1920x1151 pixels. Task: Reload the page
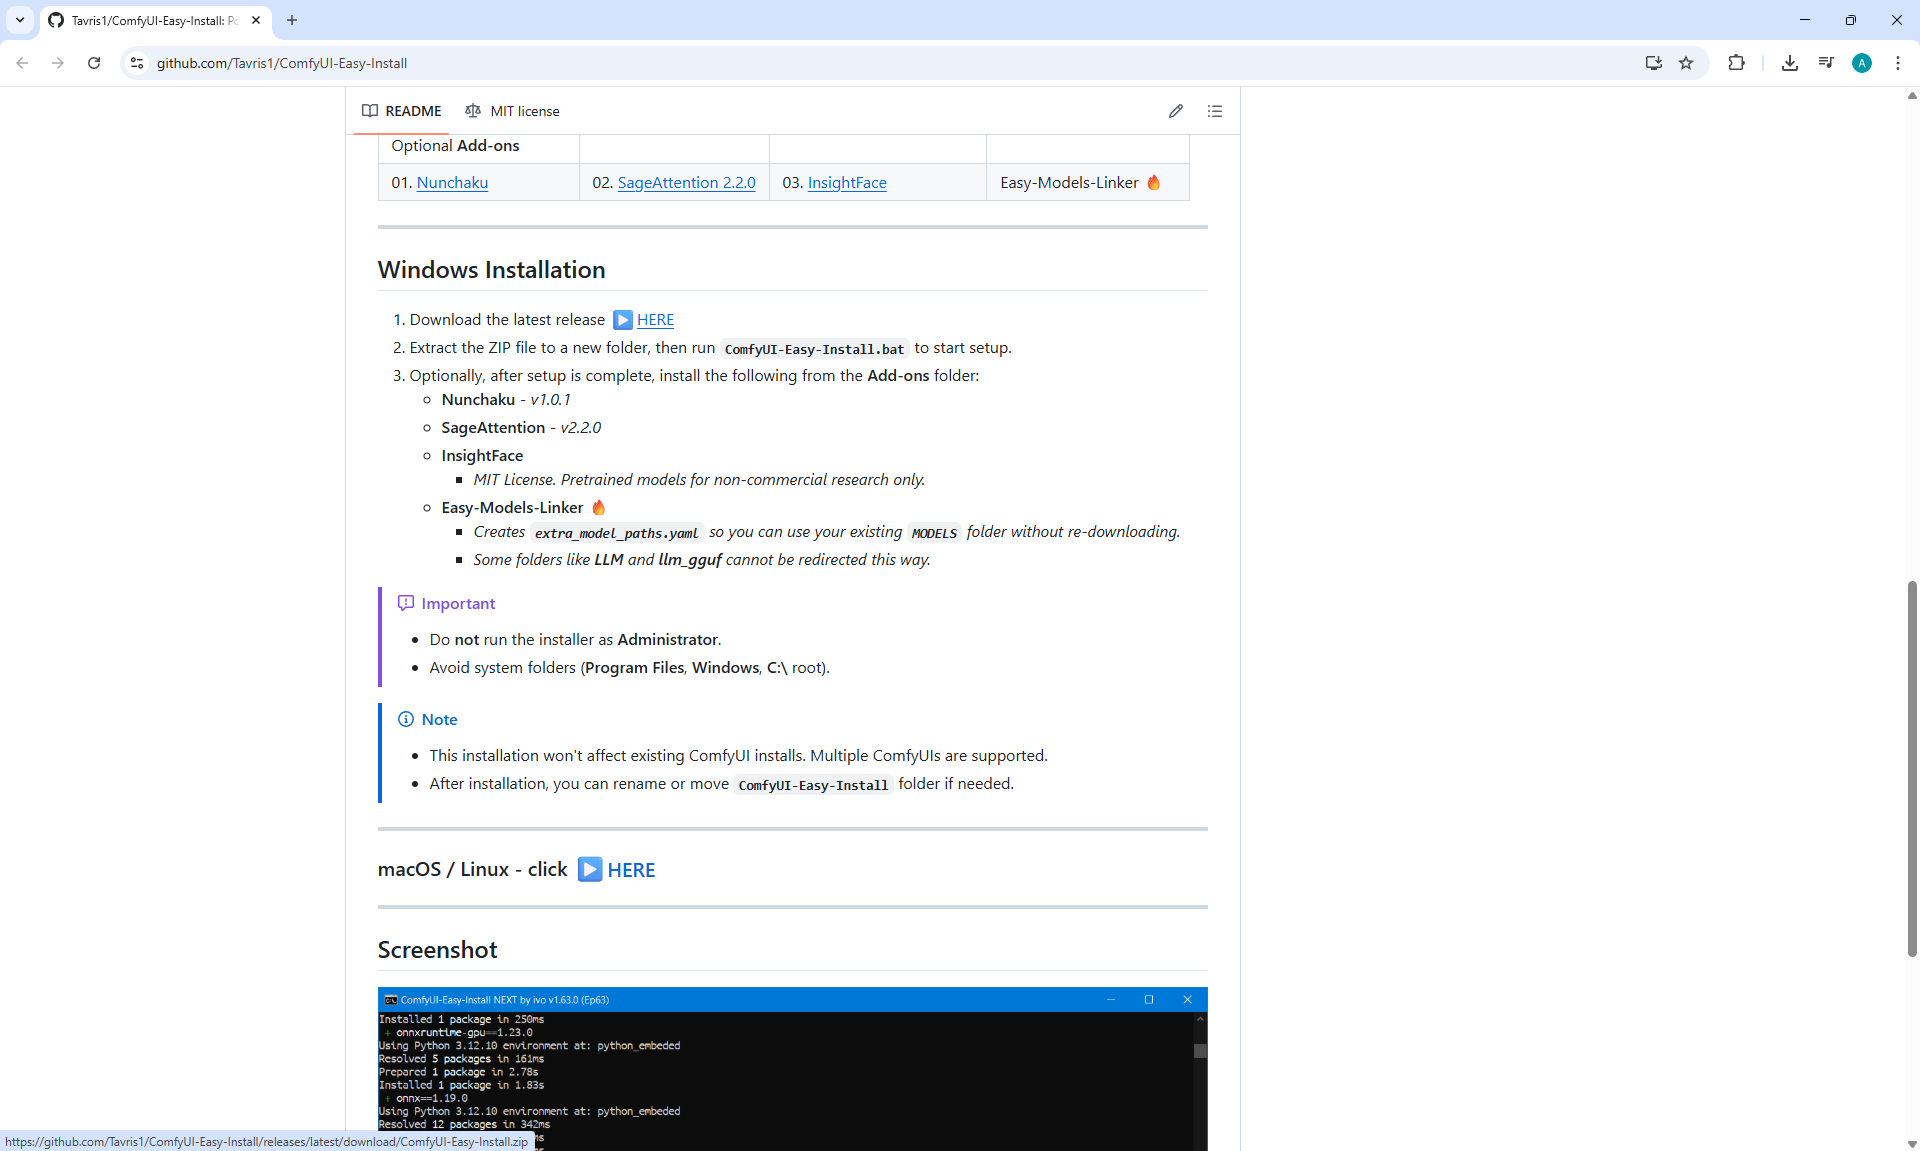pyautogui.click(x=94, y=63)
